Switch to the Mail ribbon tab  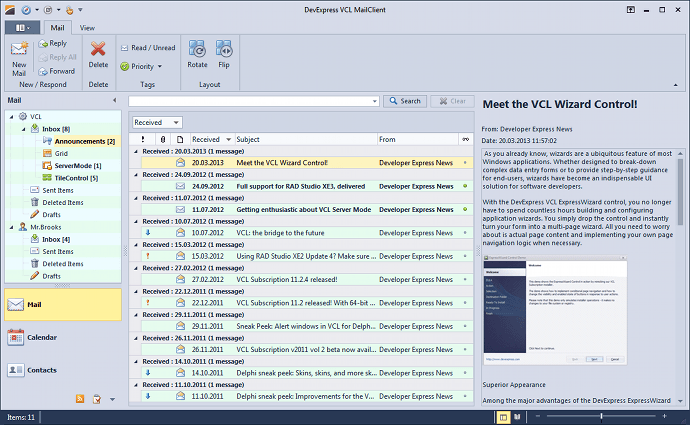(x=57, y=28)
